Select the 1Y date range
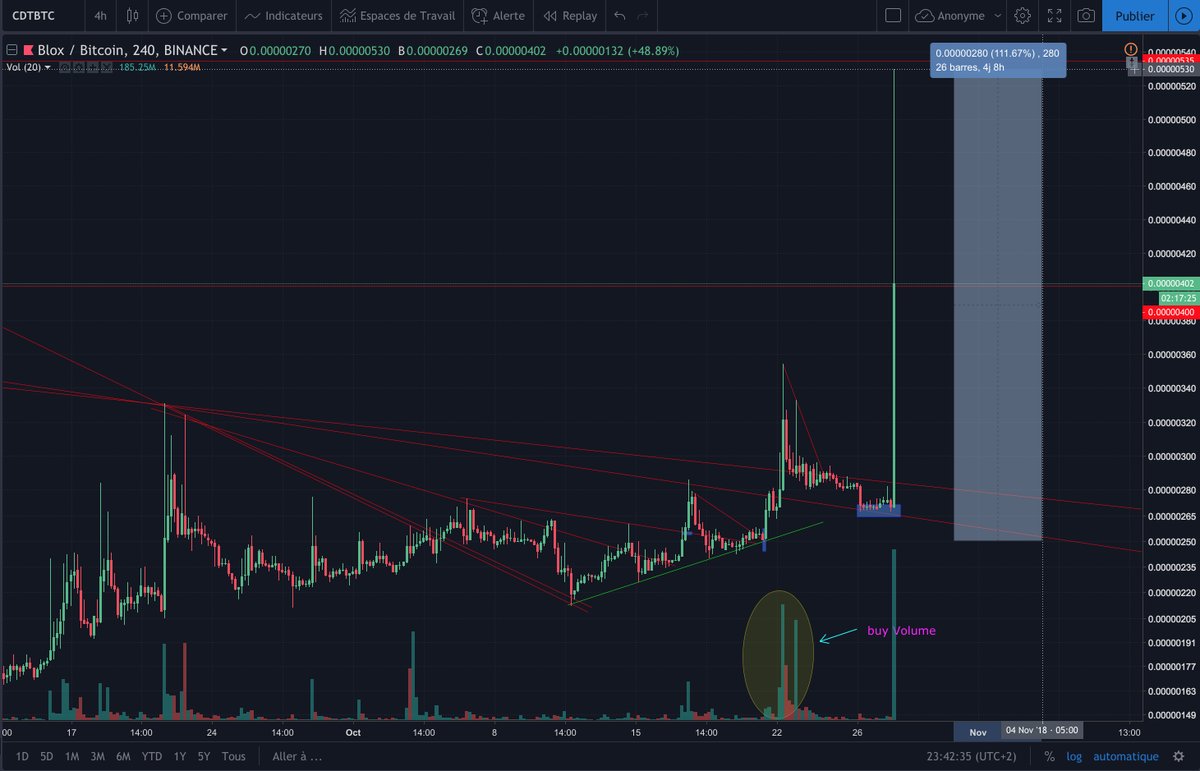 click(x=180, y=756)
